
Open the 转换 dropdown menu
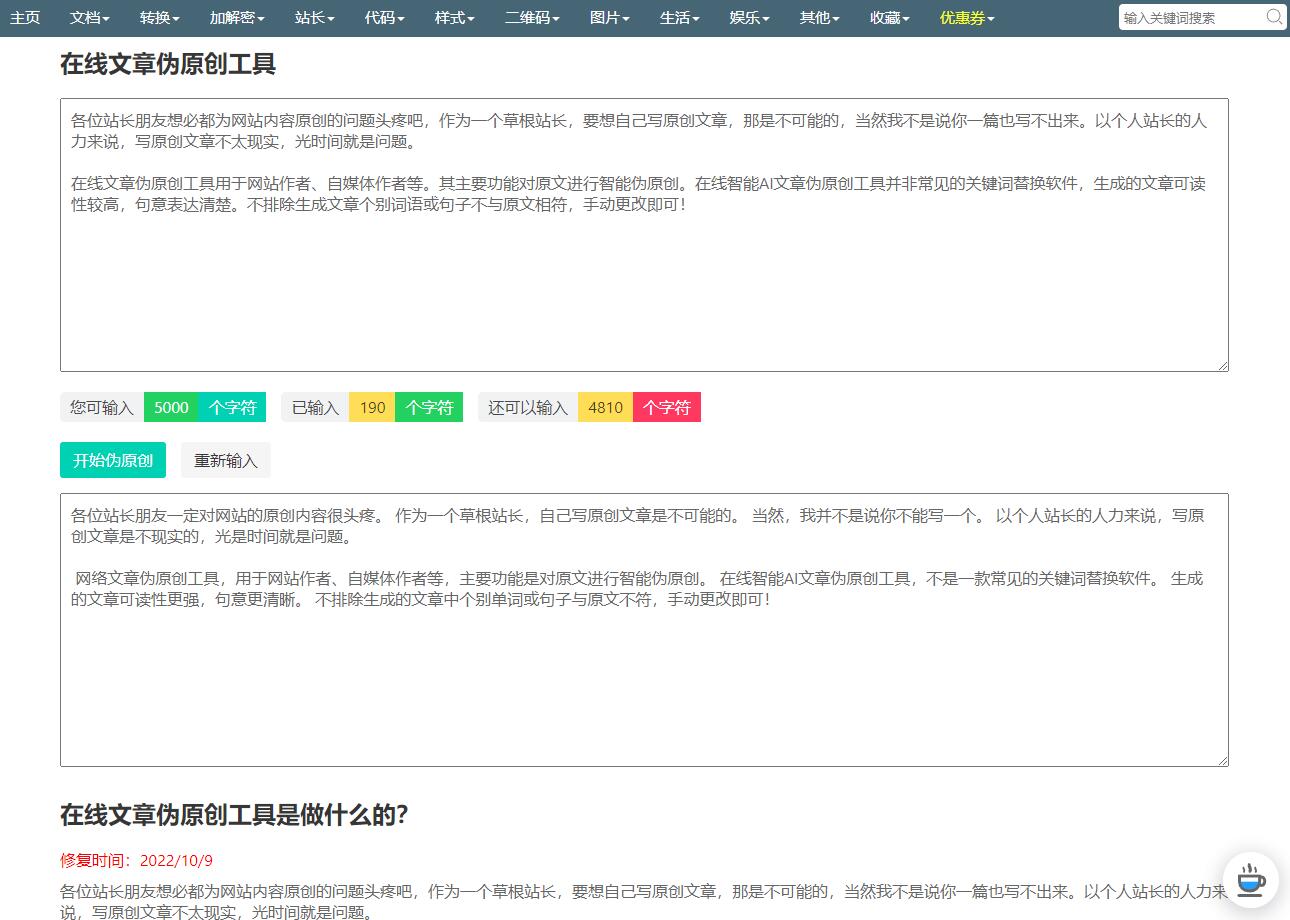click(x=158, y=17)
